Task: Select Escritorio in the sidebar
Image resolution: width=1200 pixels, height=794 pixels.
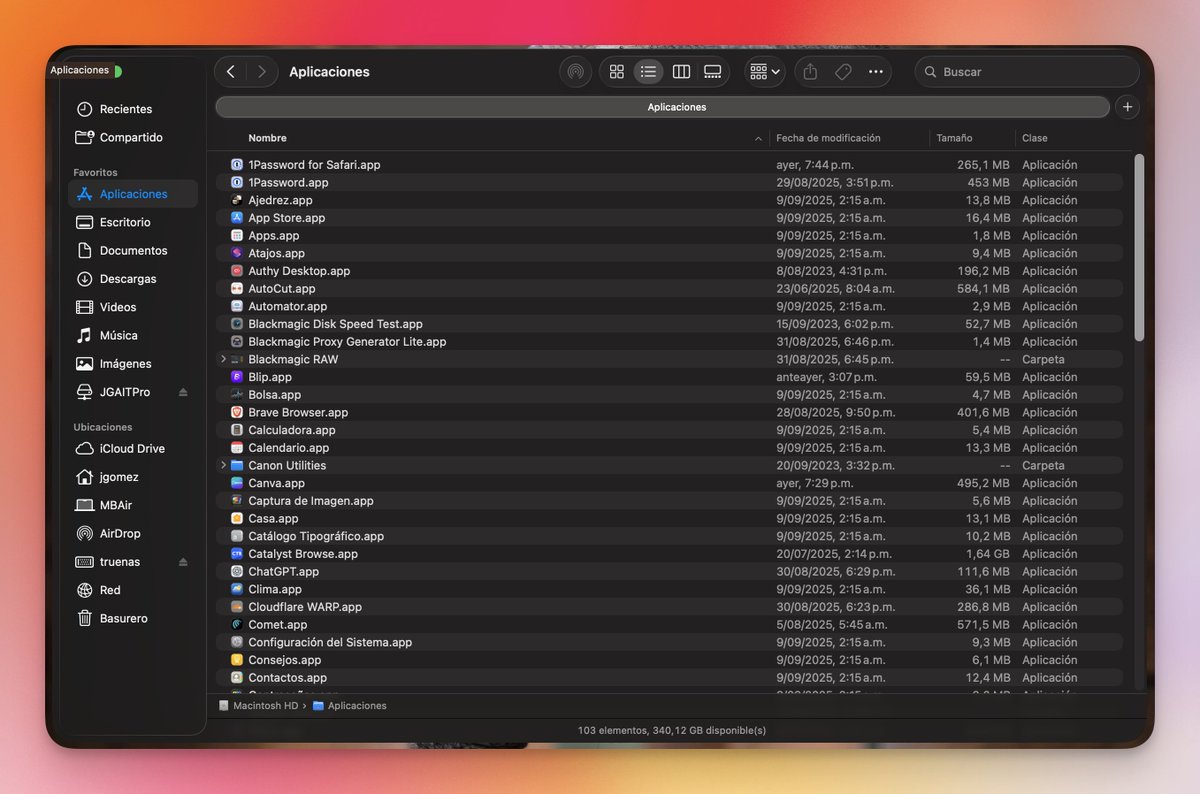Action: pyautogui.click(x=125, y=222)
